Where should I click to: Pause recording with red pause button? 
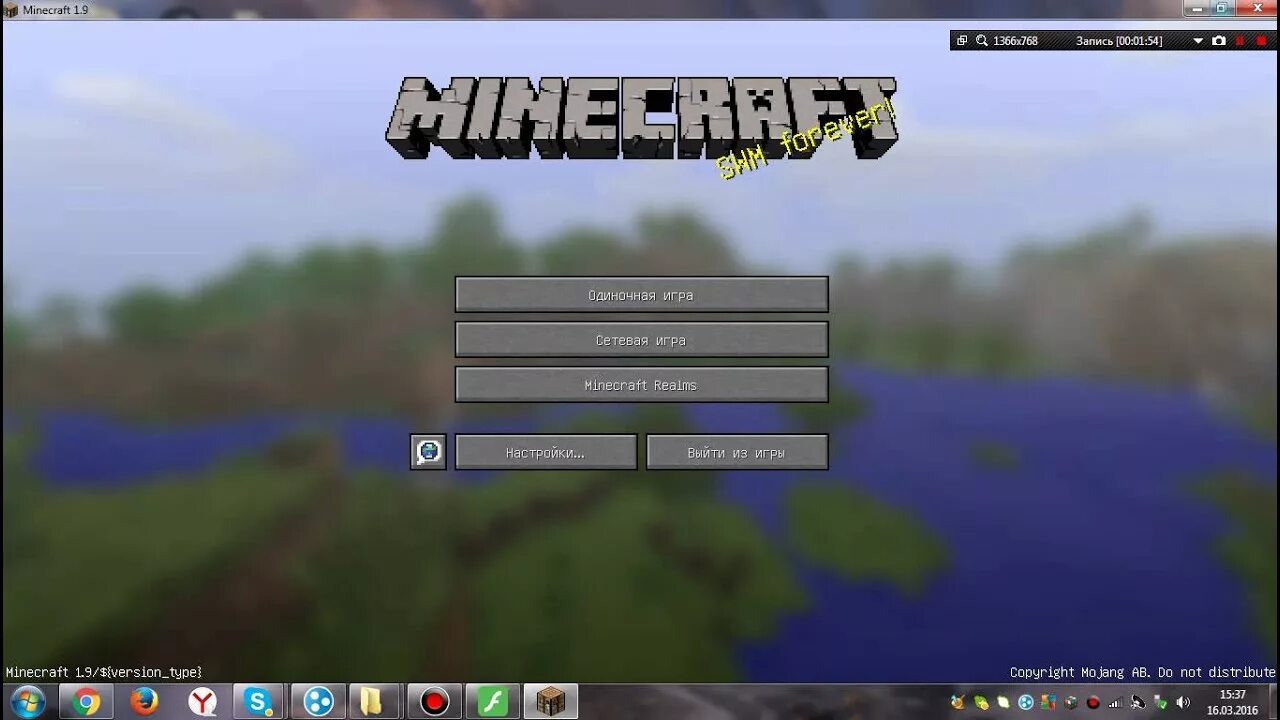(1240, 41)
